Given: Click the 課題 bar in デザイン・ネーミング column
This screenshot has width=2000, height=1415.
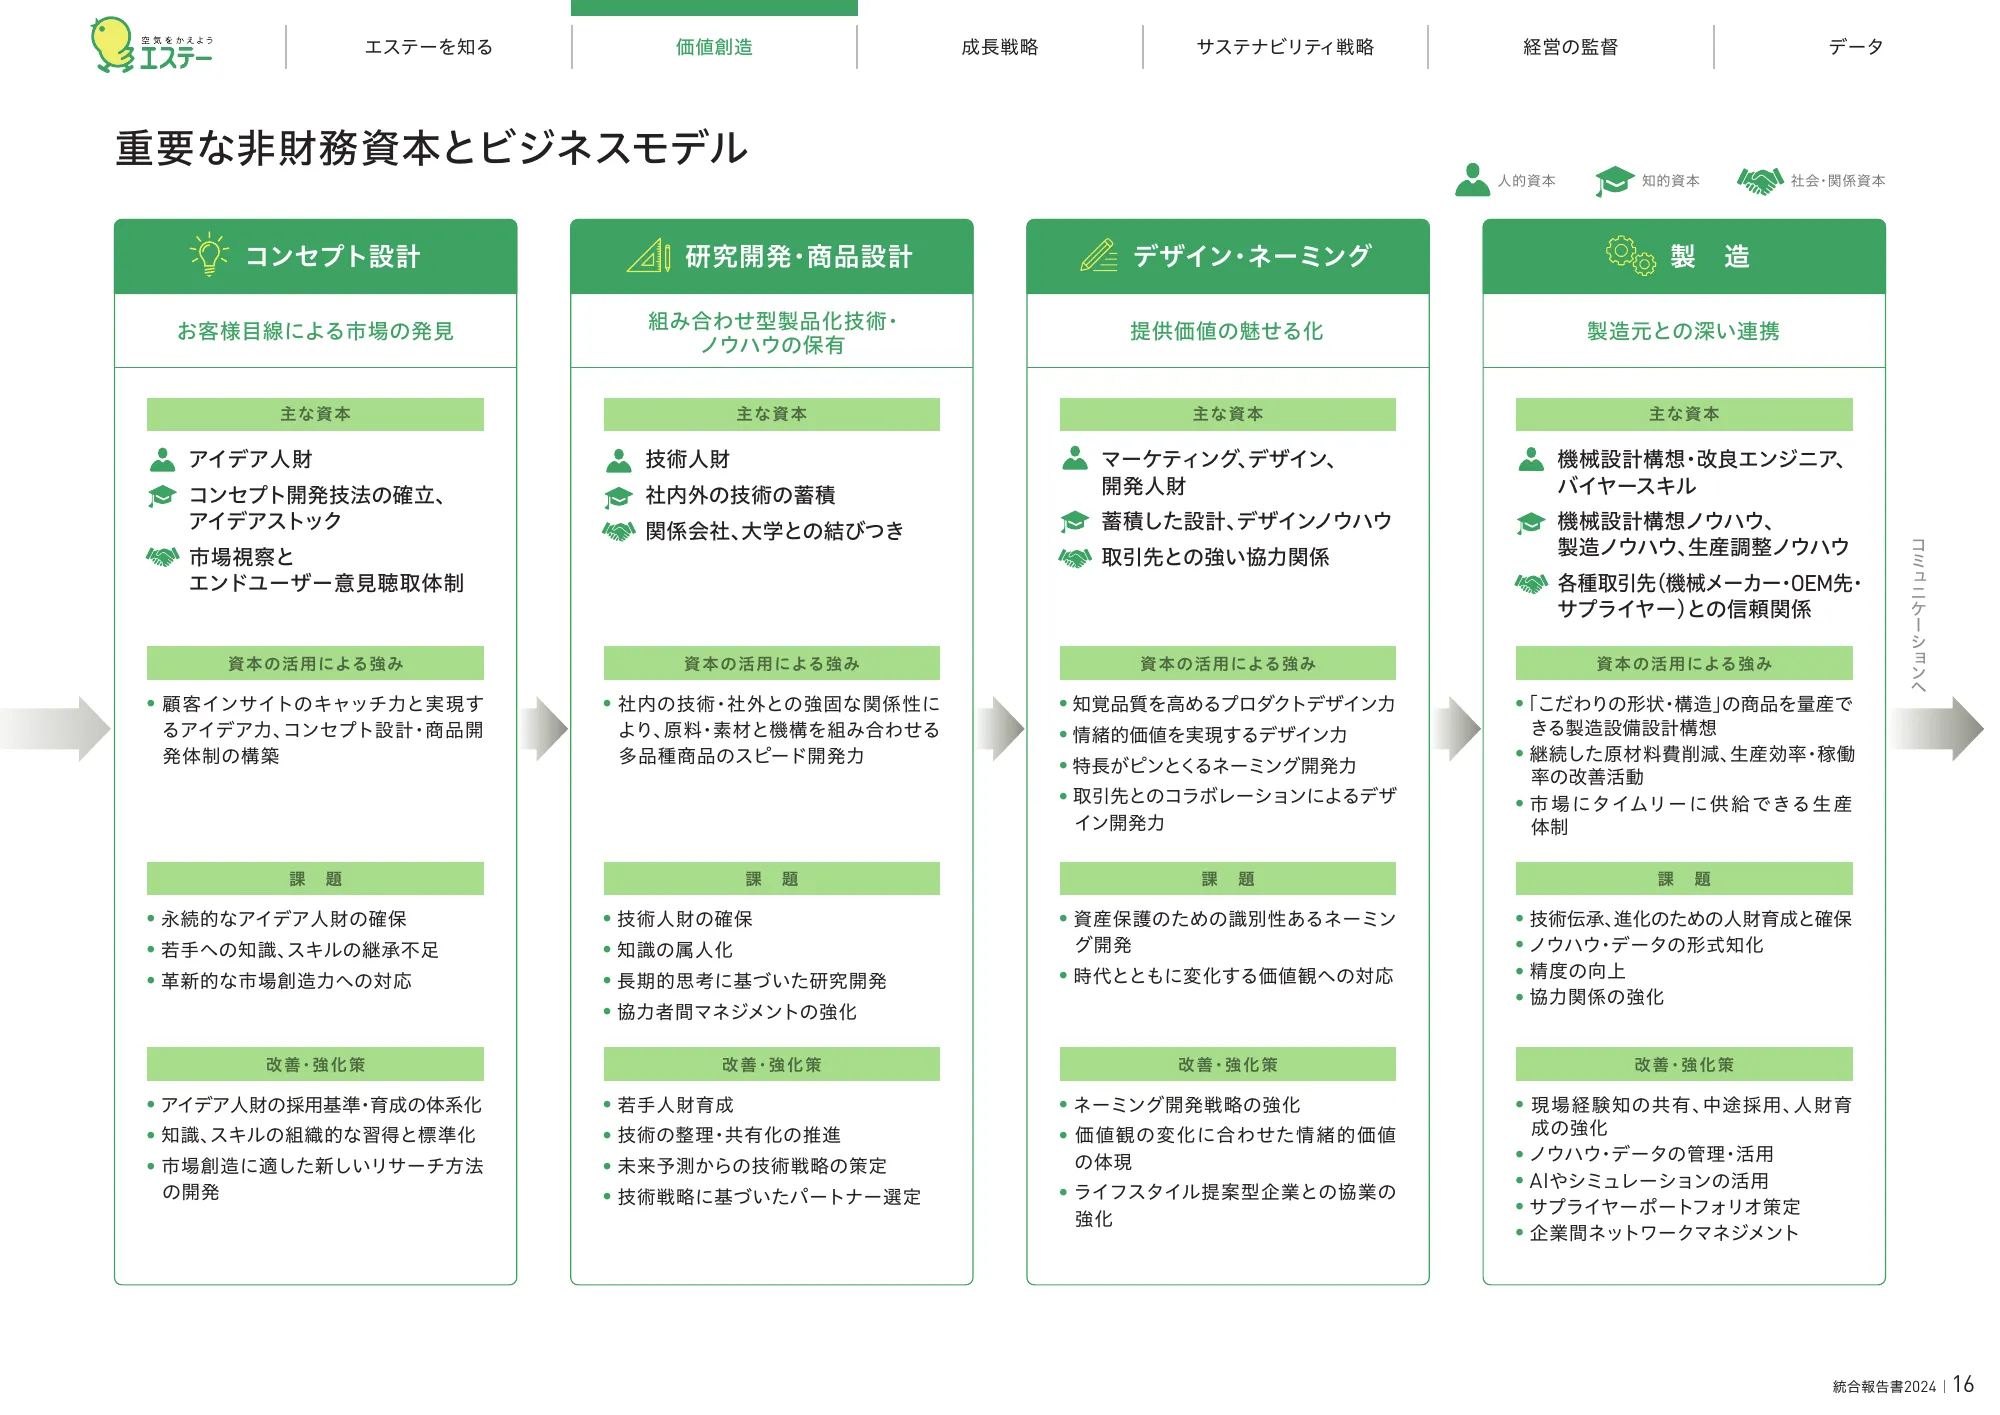Looking at the screenshot, I should 1228,879.
